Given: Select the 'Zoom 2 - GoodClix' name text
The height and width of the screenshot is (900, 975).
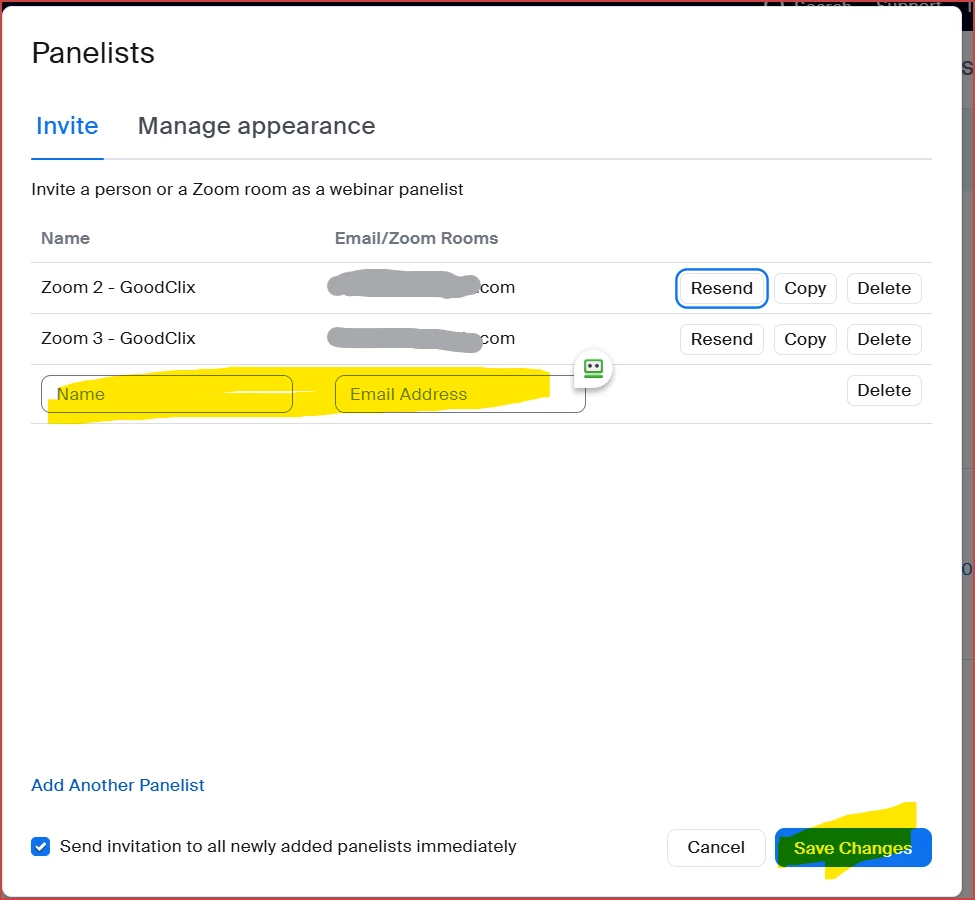Looking at the screenshot, I should (x=118, y=287).
